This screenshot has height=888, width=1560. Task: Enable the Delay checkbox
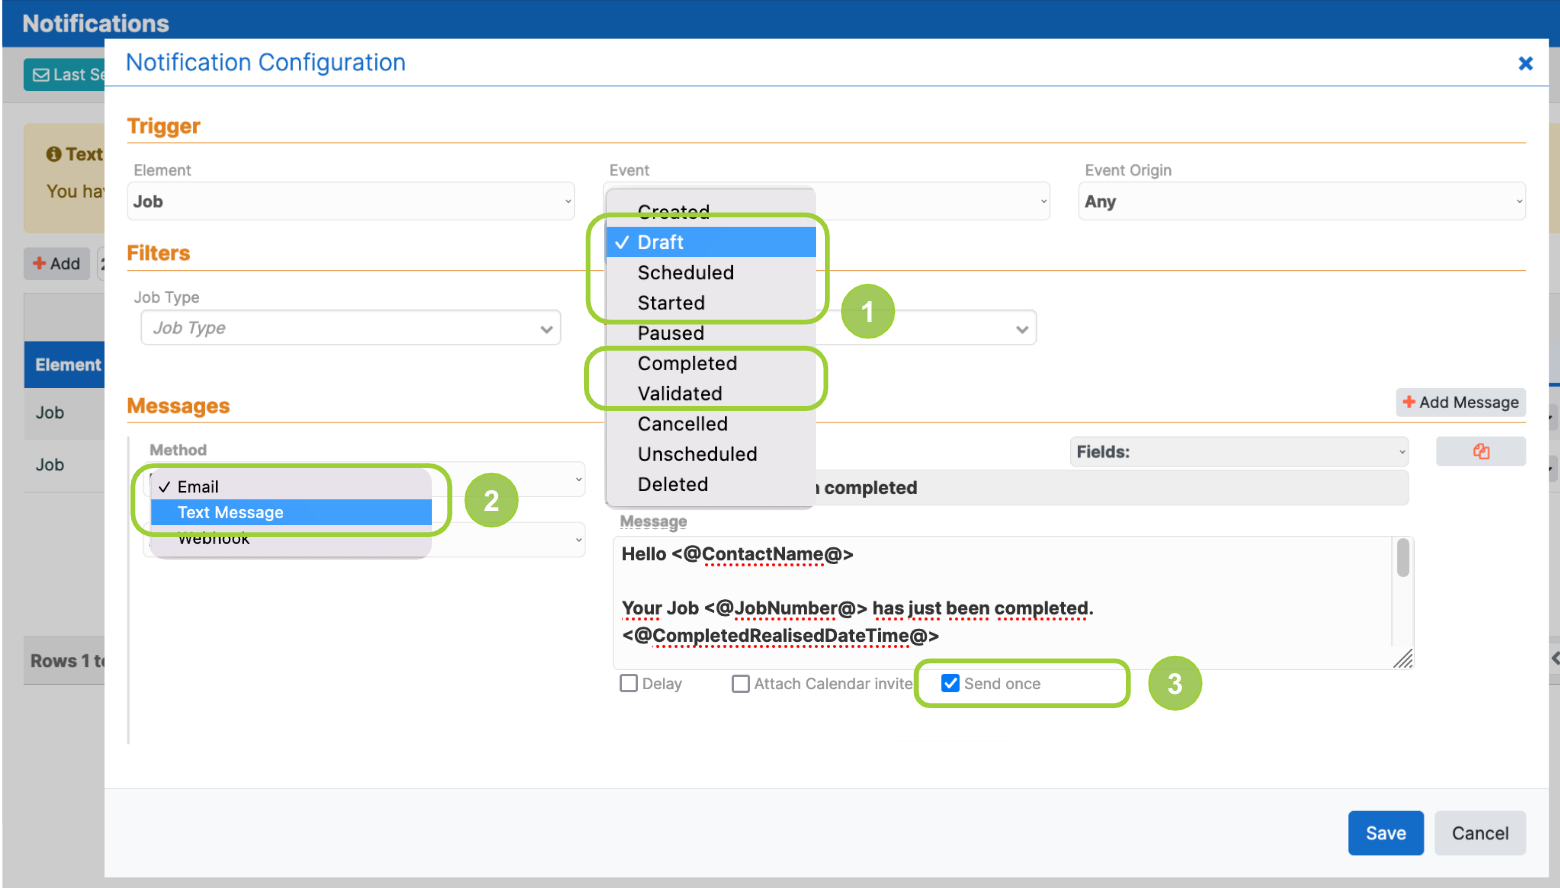point(629,683)
